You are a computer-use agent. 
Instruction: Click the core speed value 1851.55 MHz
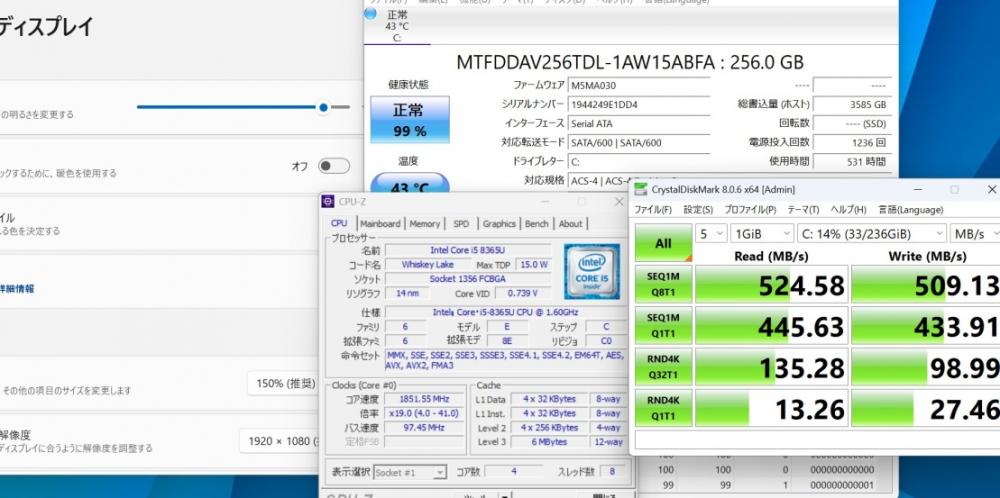423,399
